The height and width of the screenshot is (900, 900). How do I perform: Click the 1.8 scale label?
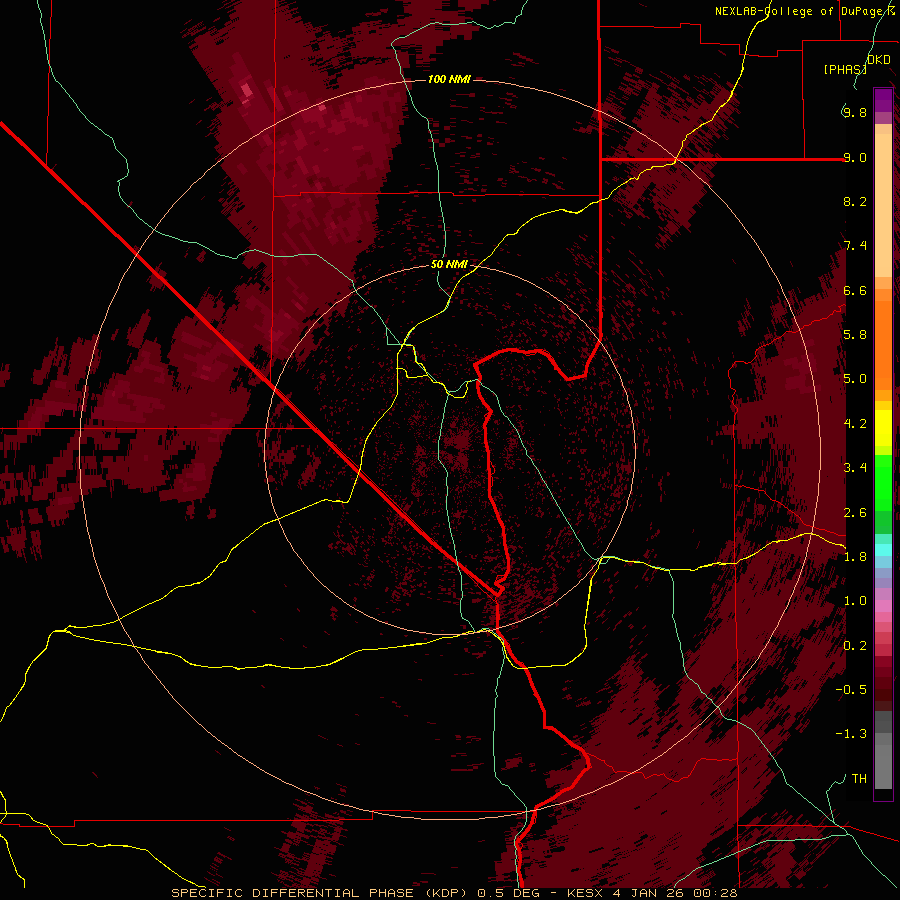[855, 557]
